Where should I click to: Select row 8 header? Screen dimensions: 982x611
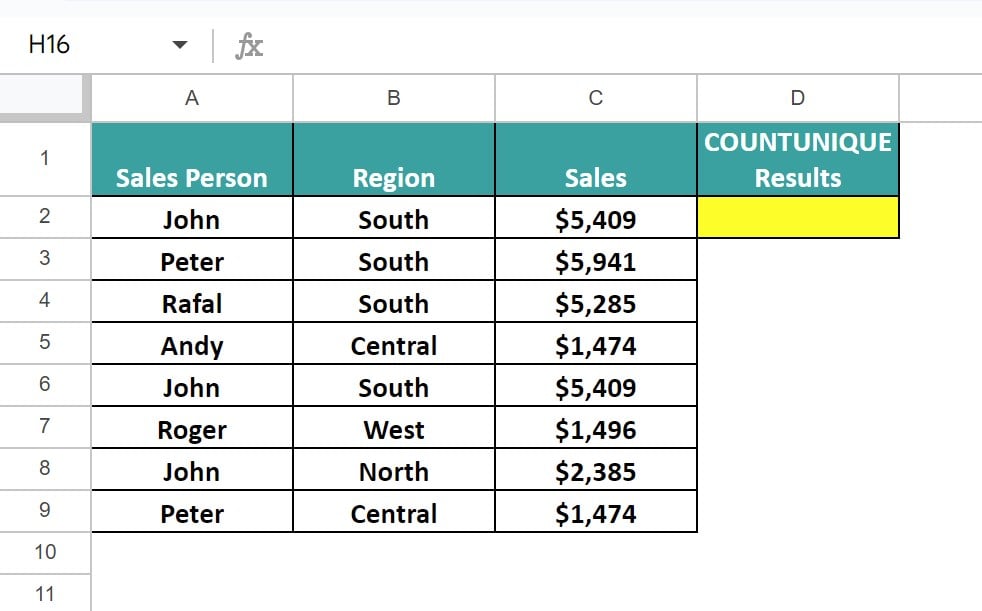coord(45,468)
